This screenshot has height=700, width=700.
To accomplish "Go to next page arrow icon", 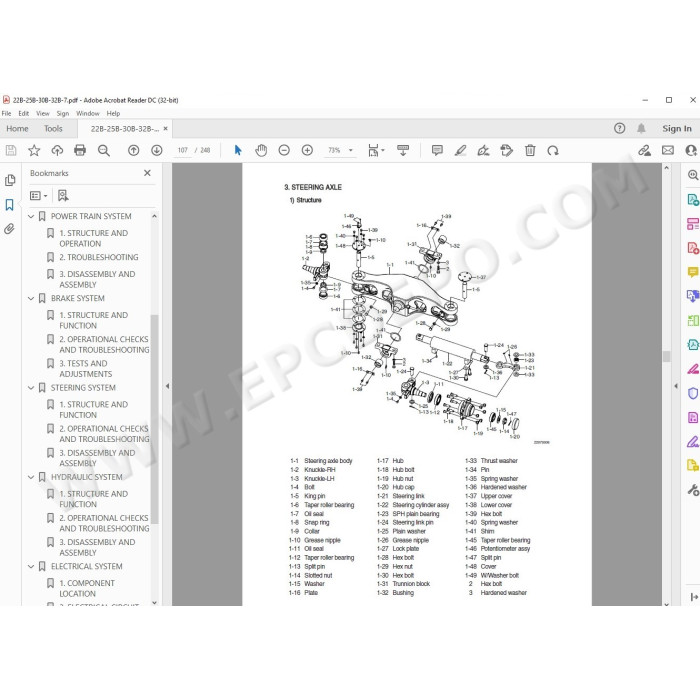I will point(157,150).
